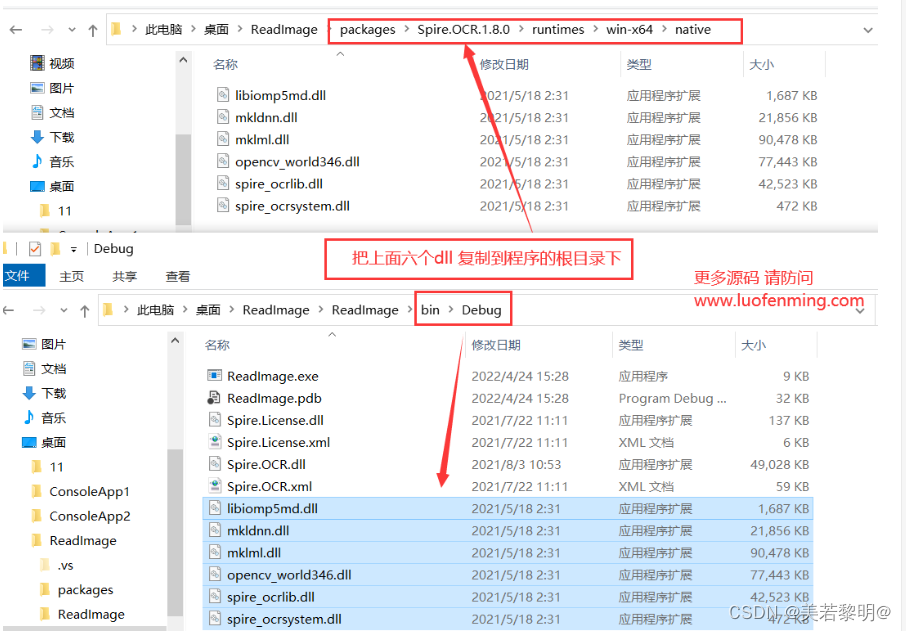Expand the chevron between 'bin' and 'Debug'
Viewport: 906px width, 631px height.
pos(451,310)
